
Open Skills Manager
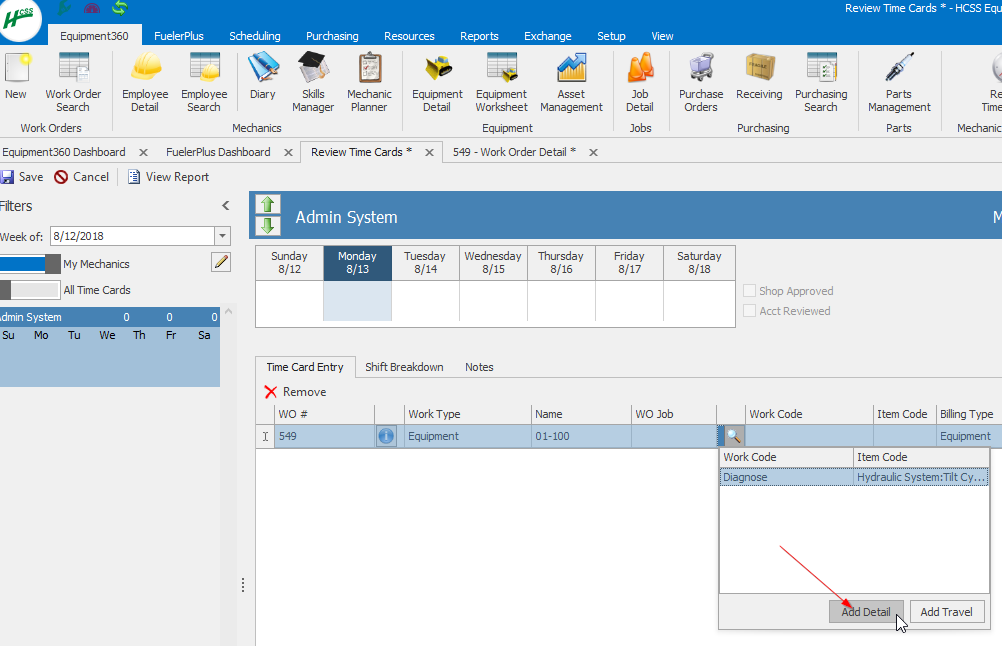click(313, 82)
